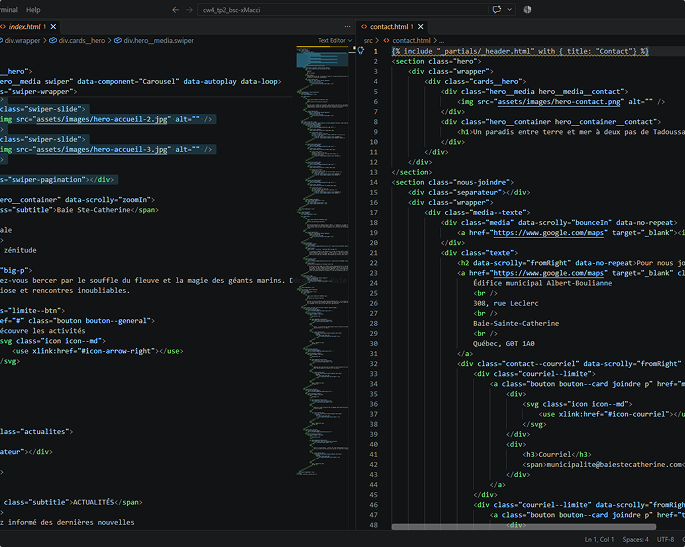This screenshot has height=547, width=685.
Task: Open link assets/images/hero-accueil-3.jpg
Action: click(x=101, y=149)
